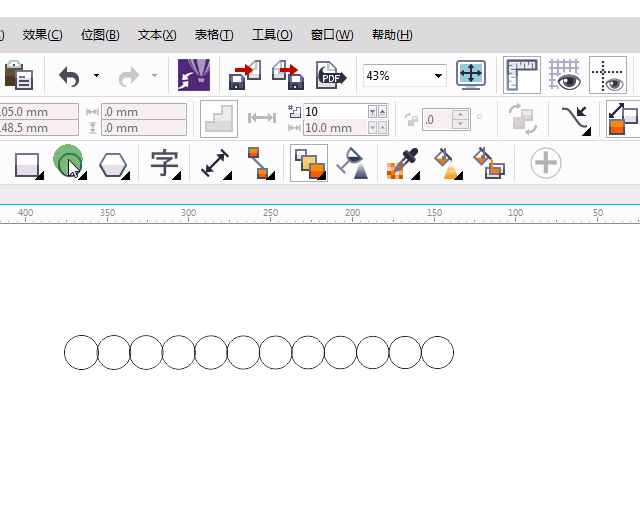
Task: Click the horizontal offset .0 mm field
Action: 144,111
